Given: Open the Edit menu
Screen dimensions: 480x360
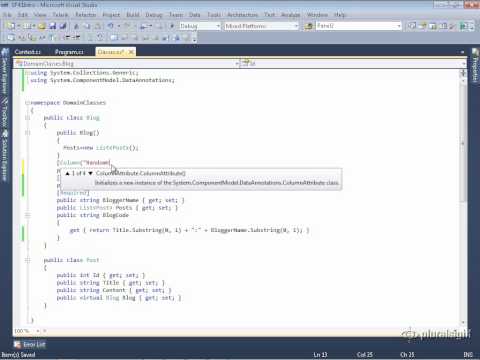Looking at the screenshot, I should (x=23, y=15).
